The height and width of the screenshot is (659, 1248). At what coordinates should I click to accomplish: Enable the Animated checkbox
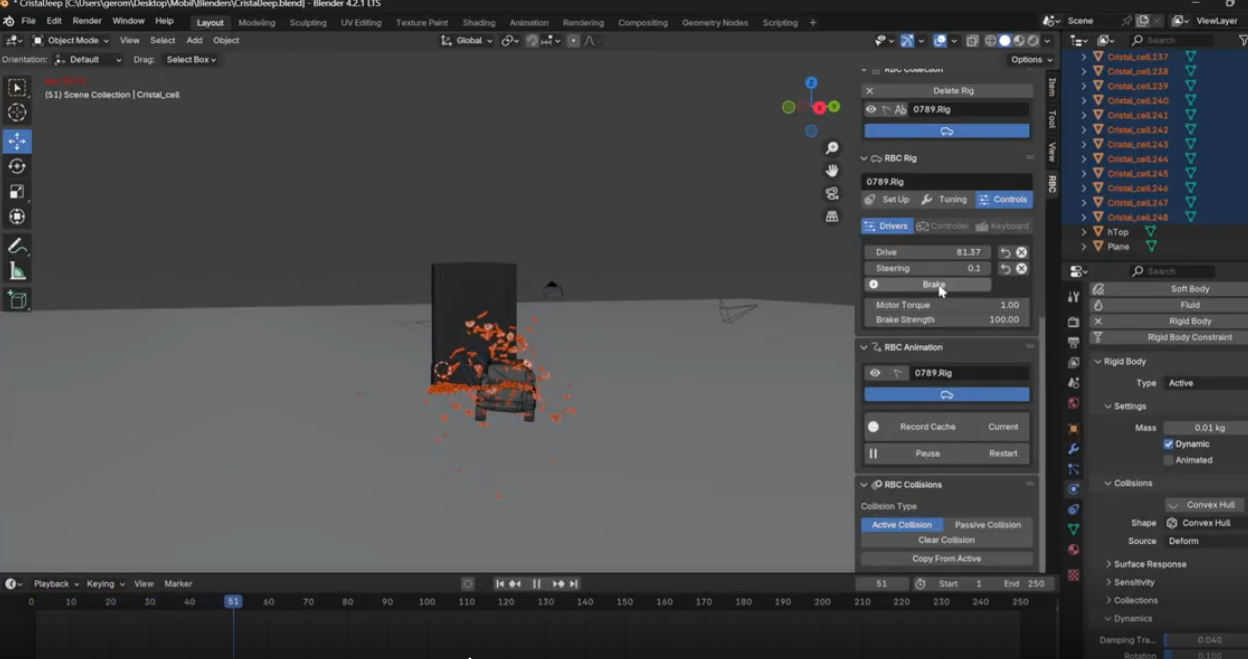coord(1168,460)
